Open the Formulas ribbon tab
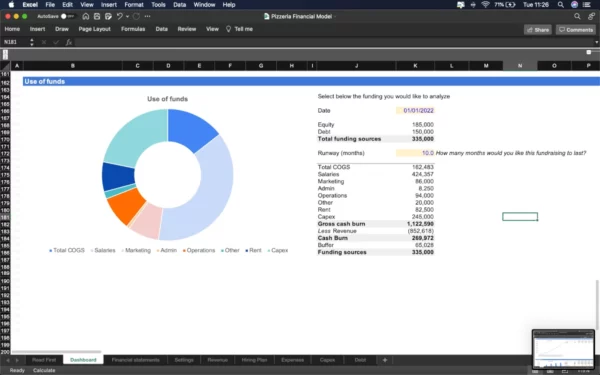The height and width of the screenshot is (375, 600). click(133, 29)
